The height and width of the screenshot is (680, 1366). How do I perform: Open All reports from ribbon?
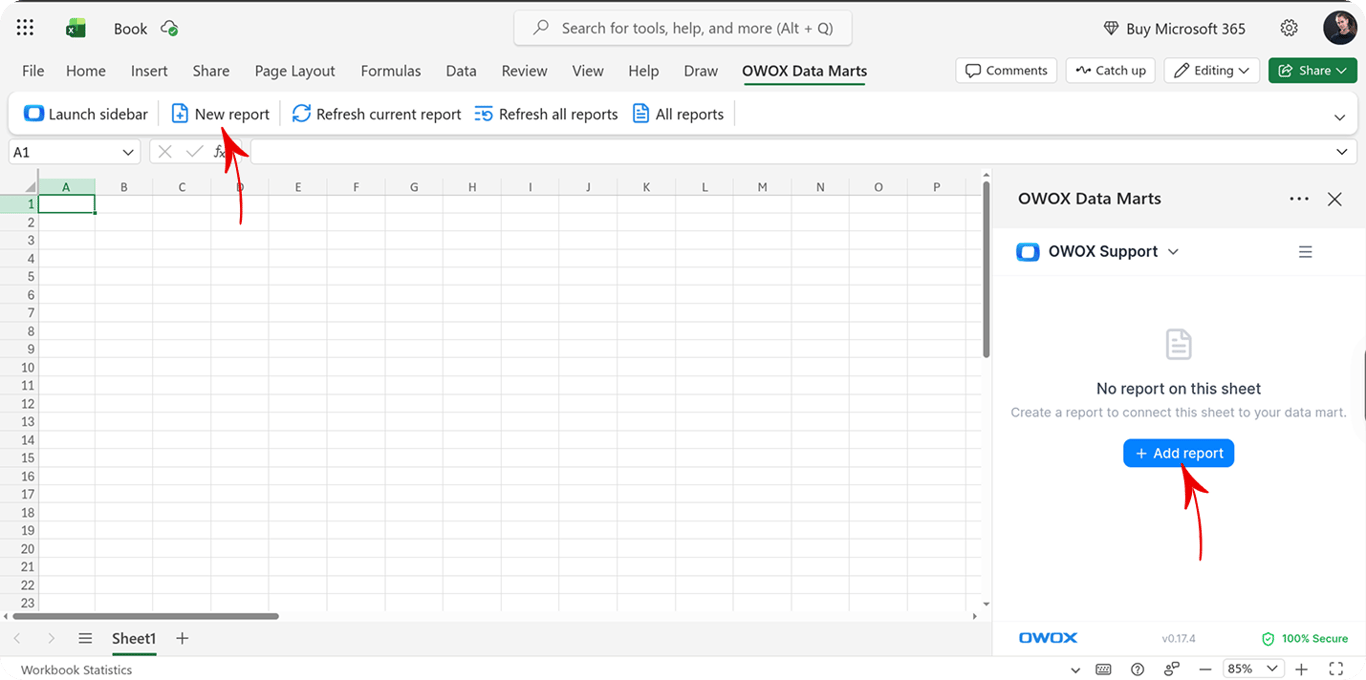(678, 114)
